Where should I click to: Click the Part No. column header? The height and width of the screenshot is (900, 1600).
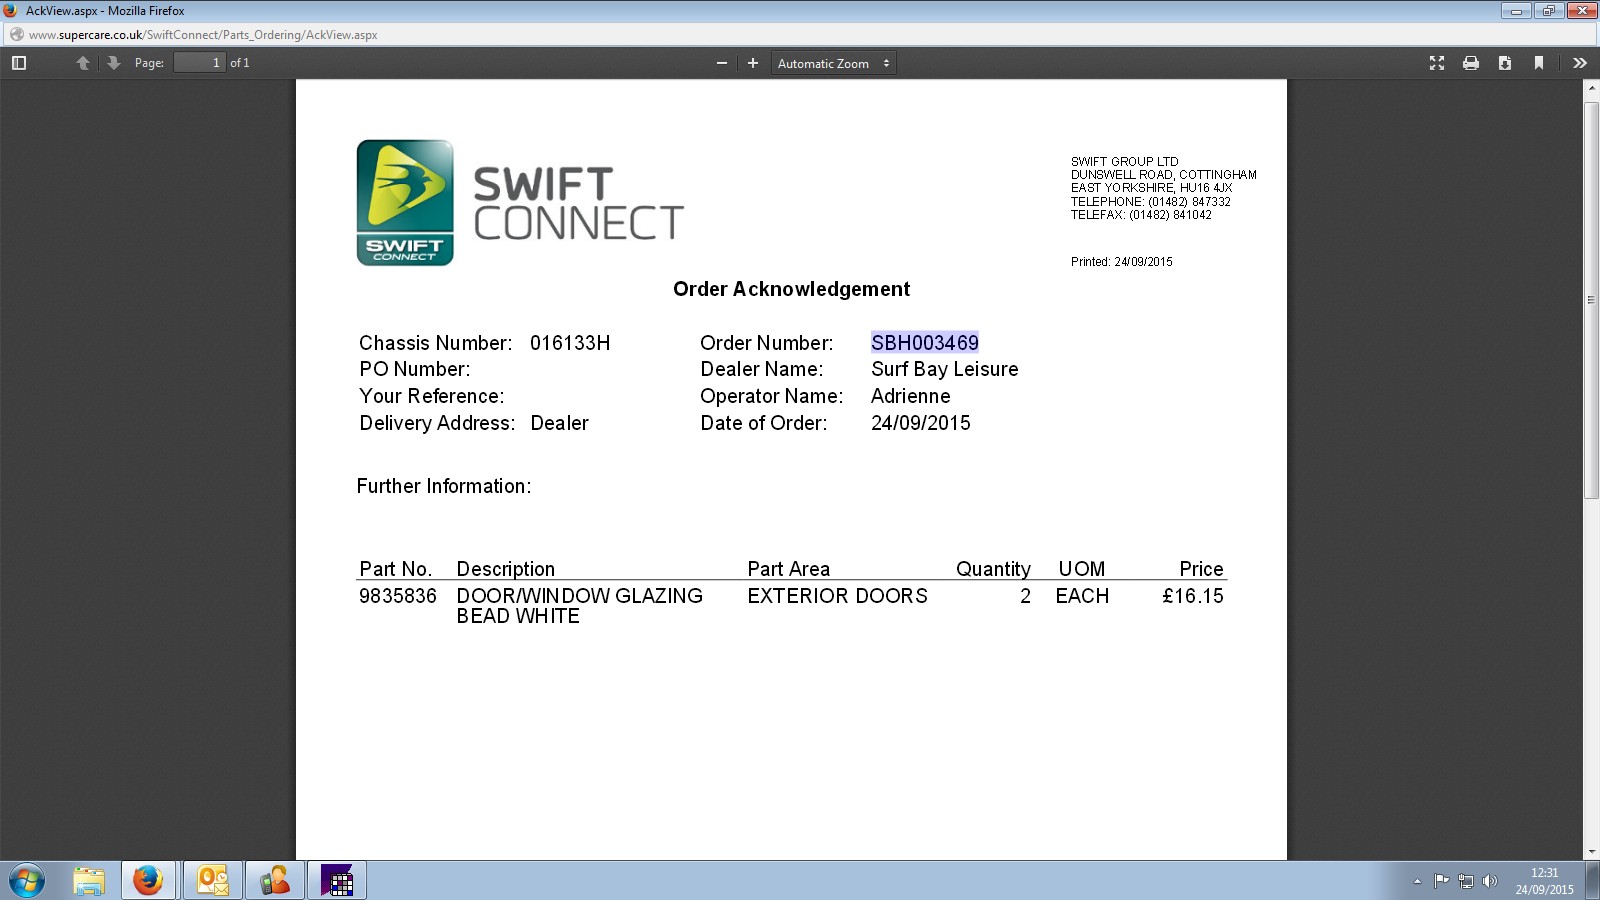(396, 569)
